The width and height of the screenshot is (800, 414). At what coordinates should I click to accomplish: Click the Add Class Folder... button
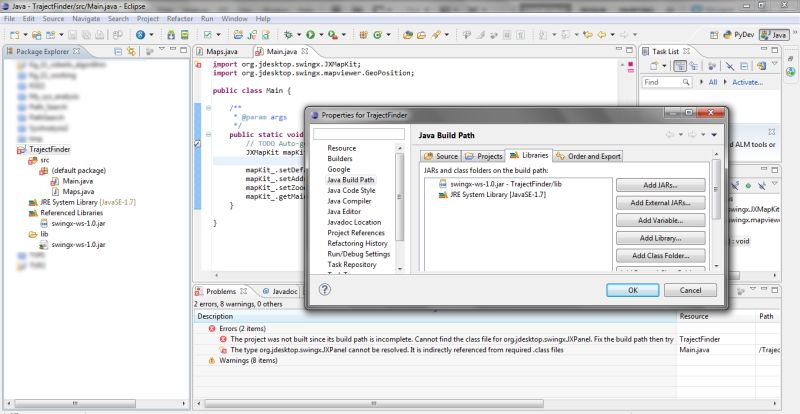click(660, 255)
